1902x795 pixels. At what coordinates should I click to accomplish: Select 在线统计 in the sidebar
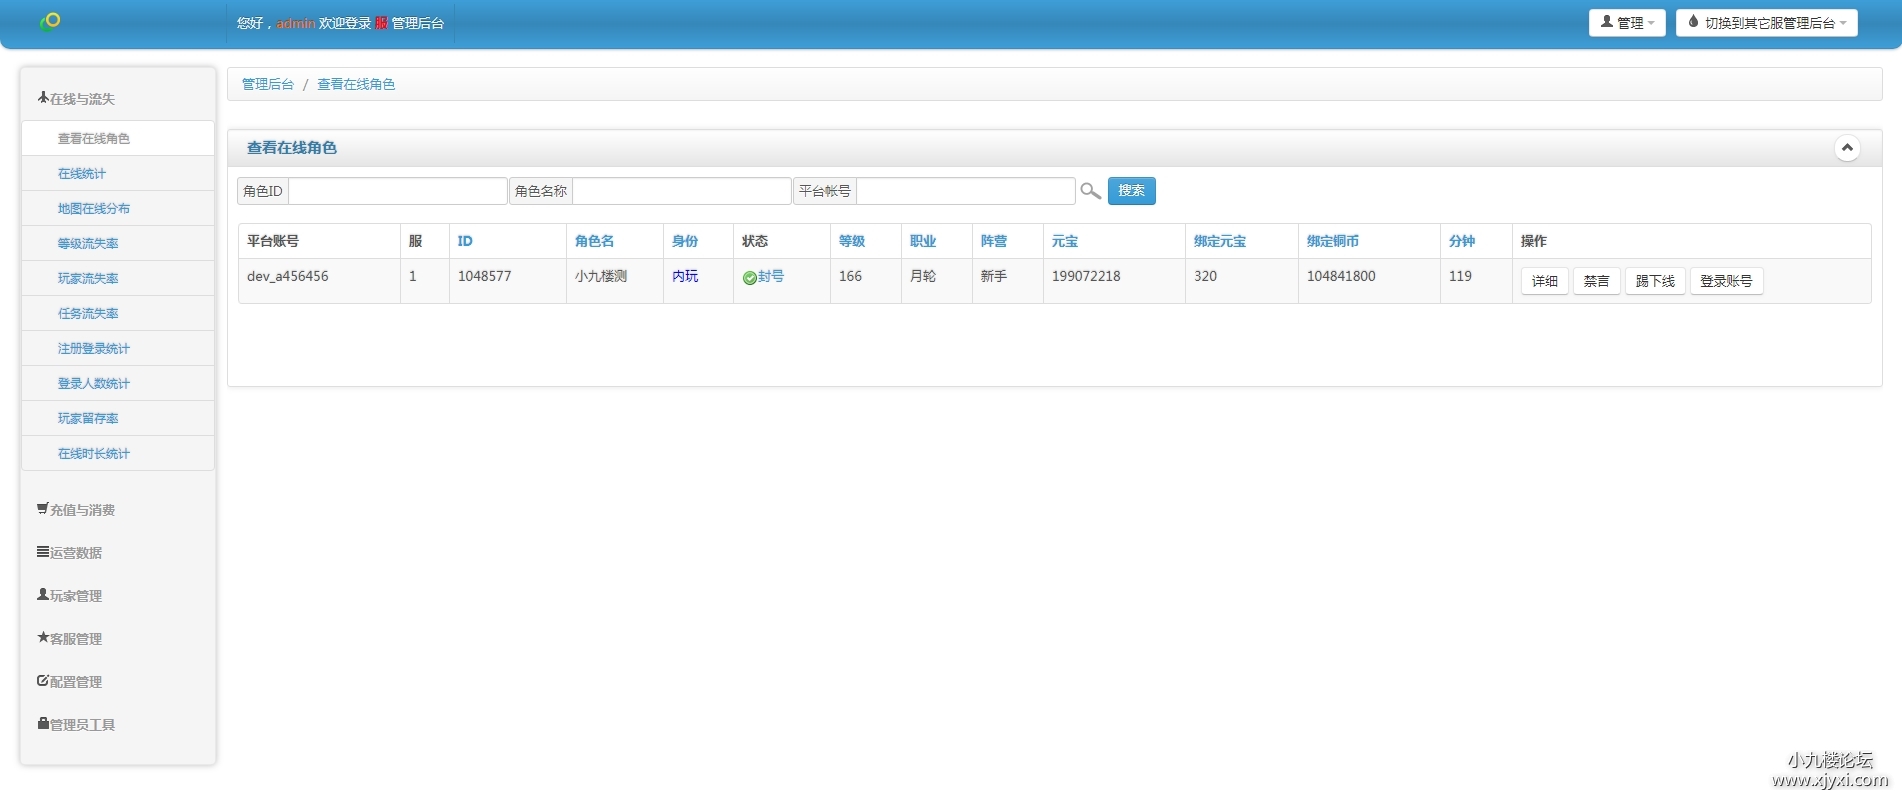tap(82, 174)
